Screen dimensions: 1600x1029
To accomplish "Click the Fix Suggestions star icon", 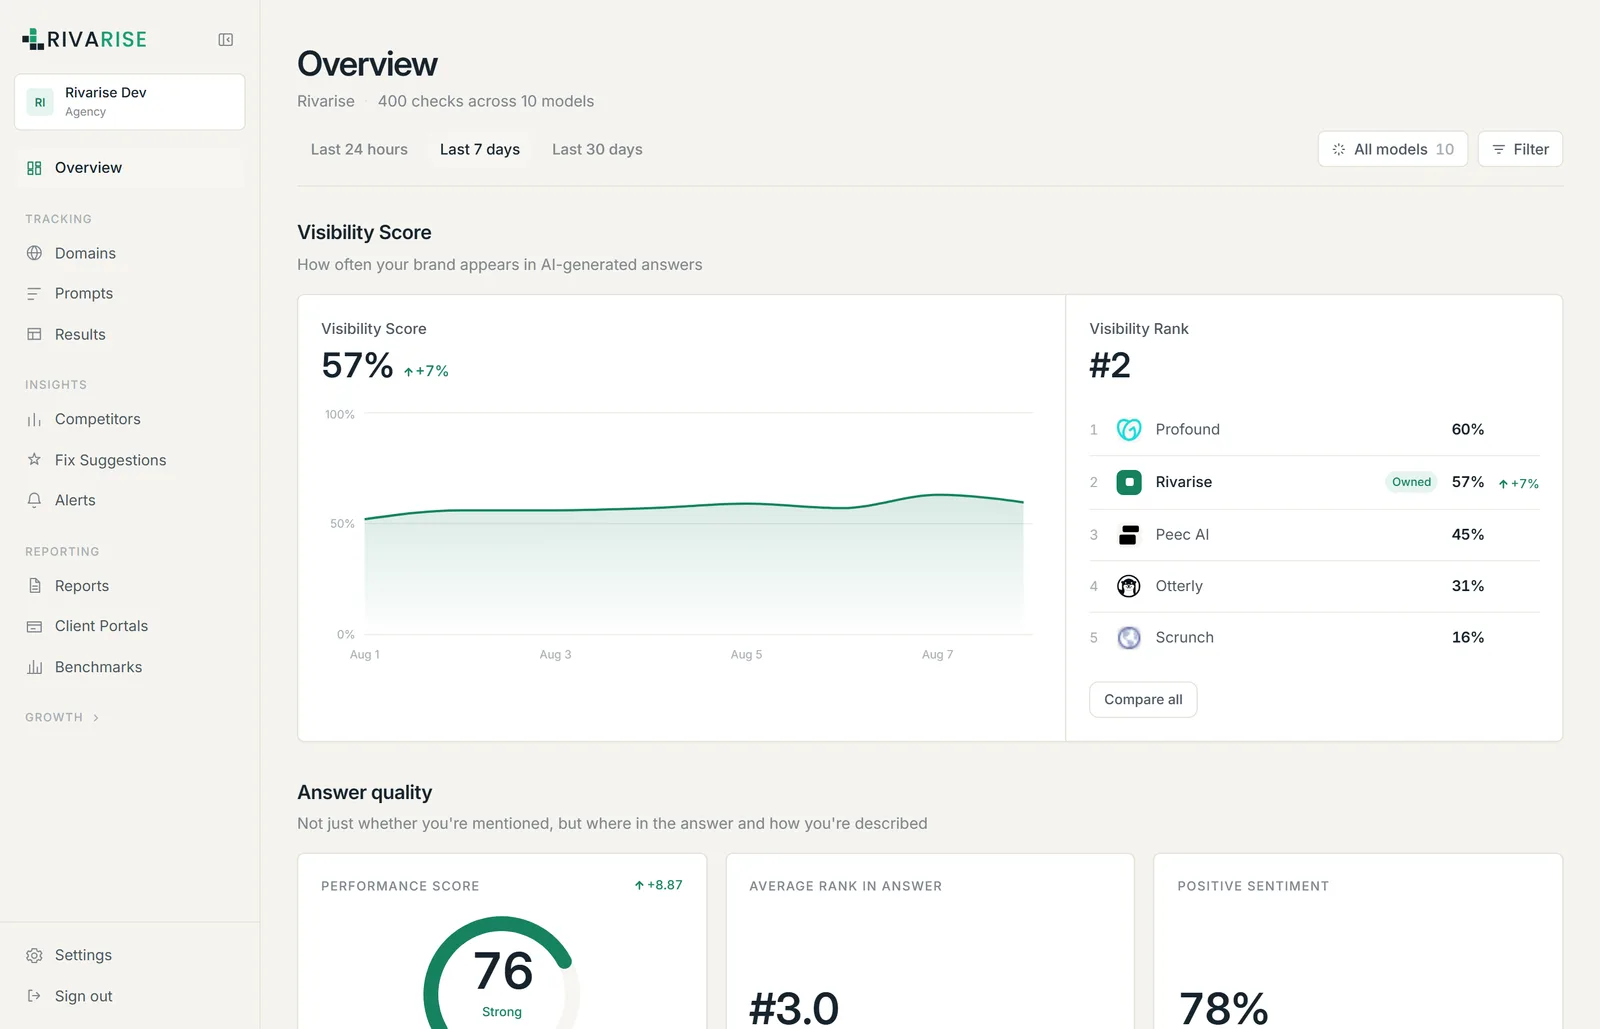I will (34, 459).
